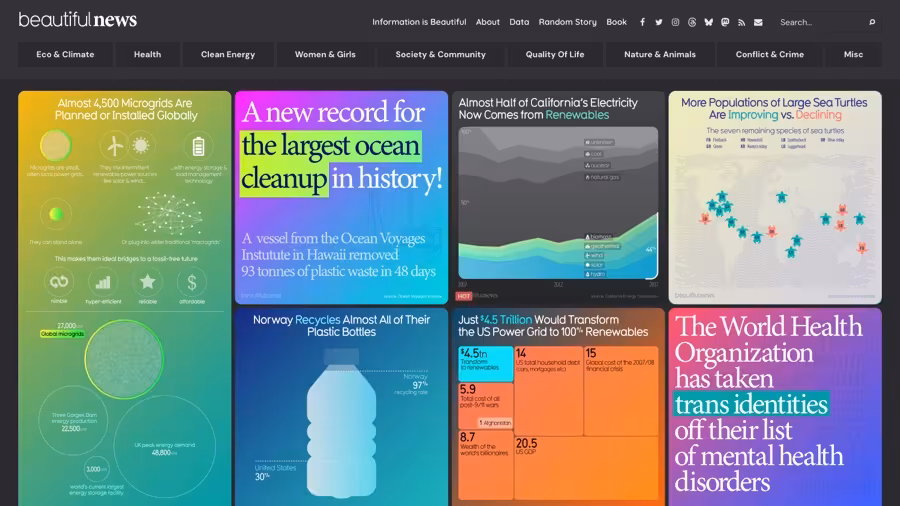Click the search magnifier icon

(872, 22)
